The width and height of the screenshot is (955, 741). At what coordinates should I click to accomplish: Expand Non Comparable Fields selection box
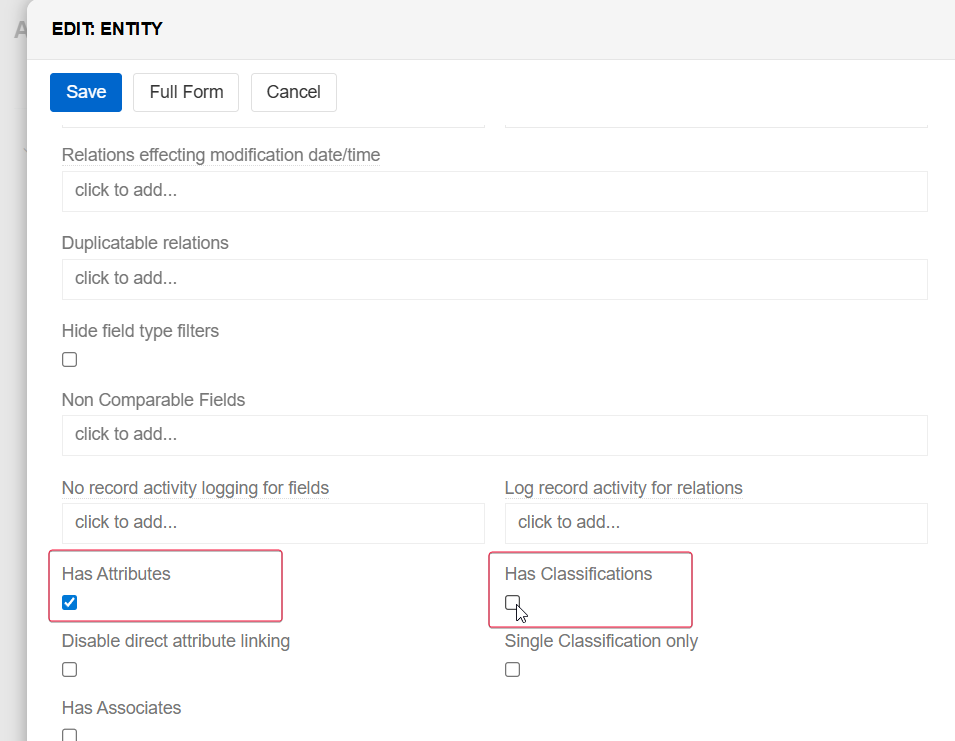pos(494,435)
